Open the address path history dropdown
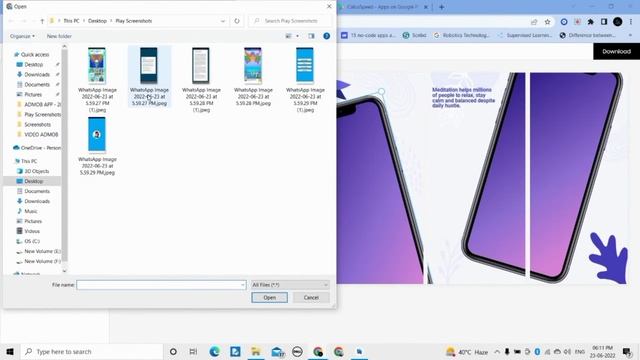The height and width of the screenshot is (360, 640). [223, 21]
